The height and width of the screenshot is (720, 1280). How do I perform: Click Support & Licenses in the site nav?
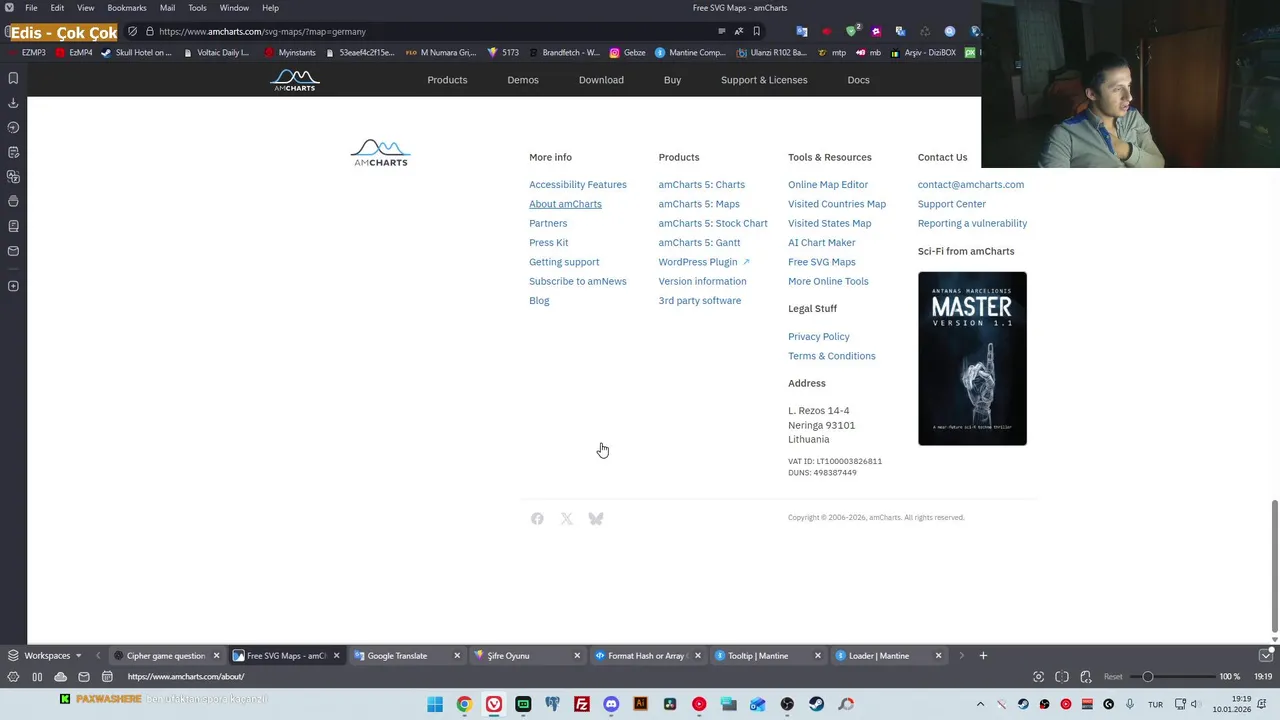tap(764, 80)
